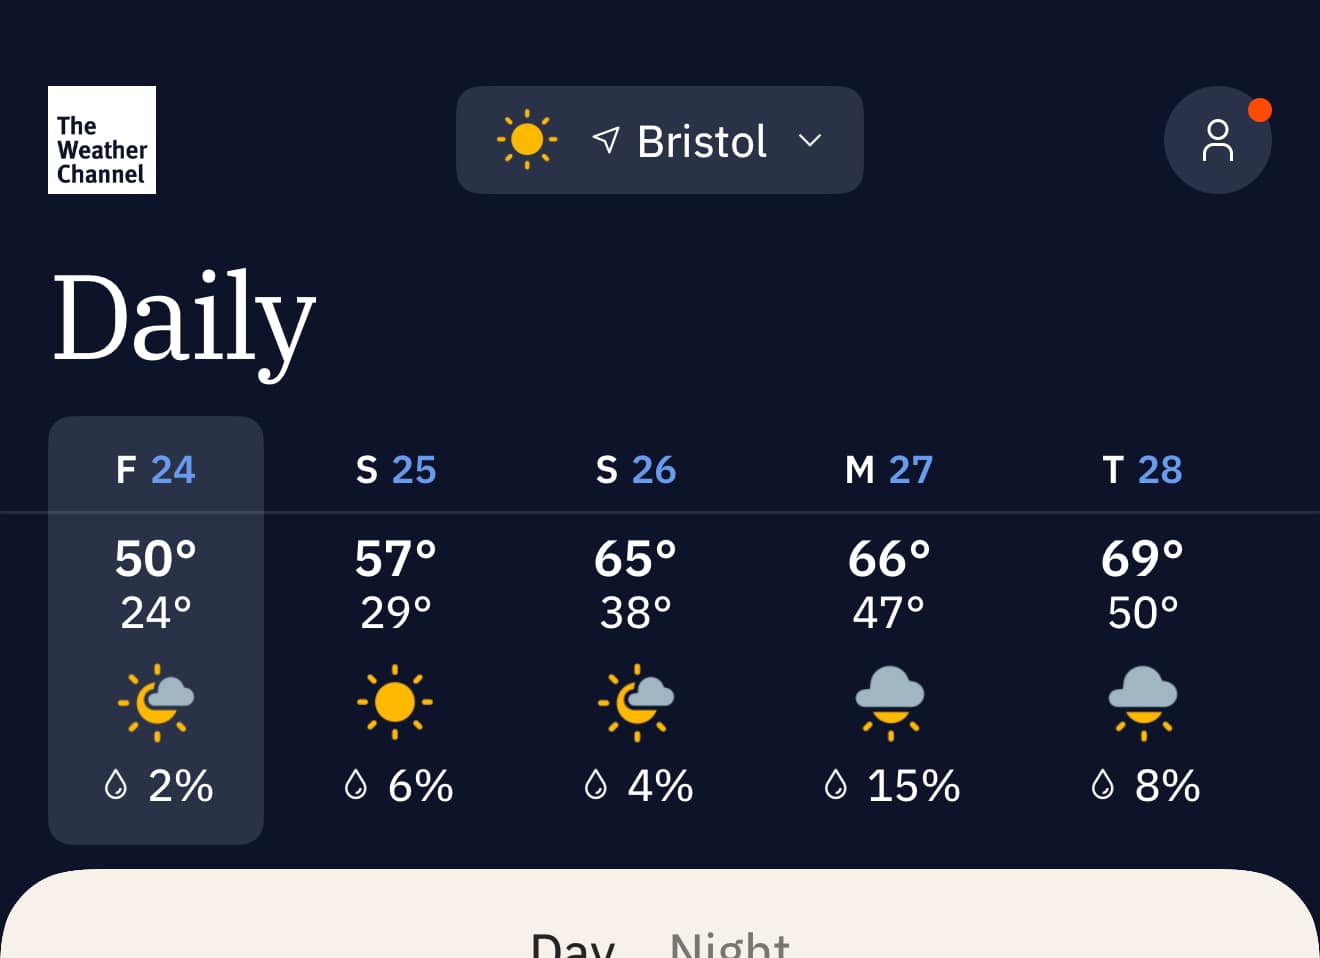Click the cloud icon for Tuesday 28
1320x958 pixels.
[x=1143, y=702]
